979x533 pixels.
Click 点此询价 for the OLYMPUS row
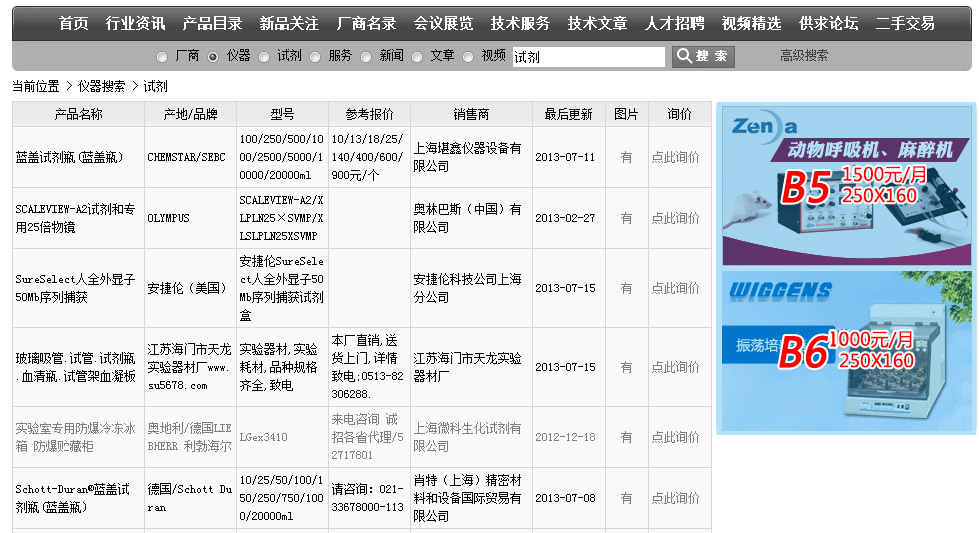(676, 218)
